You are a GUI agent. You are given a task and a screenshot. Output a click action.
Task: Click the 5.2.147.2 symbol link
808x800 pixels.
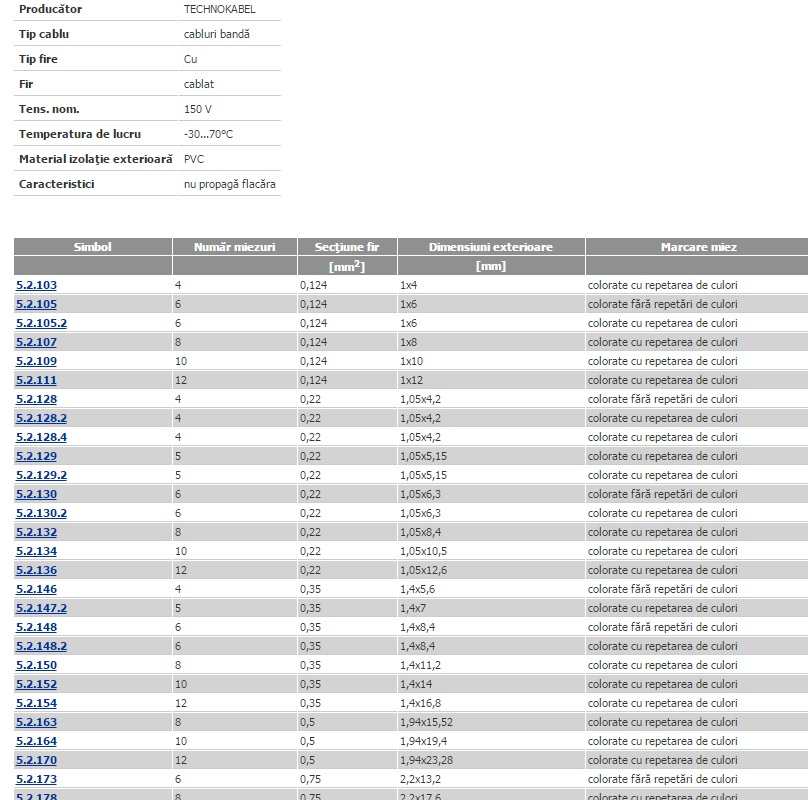(x=41, y=608)
